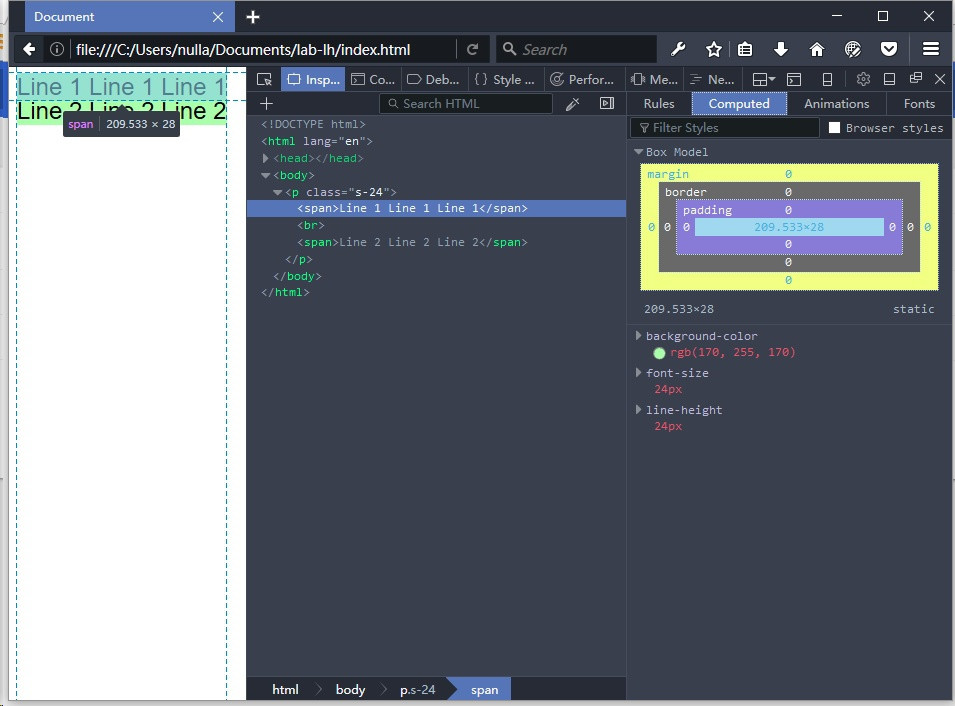The image size is (955, 706).
Task: Collapse the Box Model section
Action: click(639, 152)
